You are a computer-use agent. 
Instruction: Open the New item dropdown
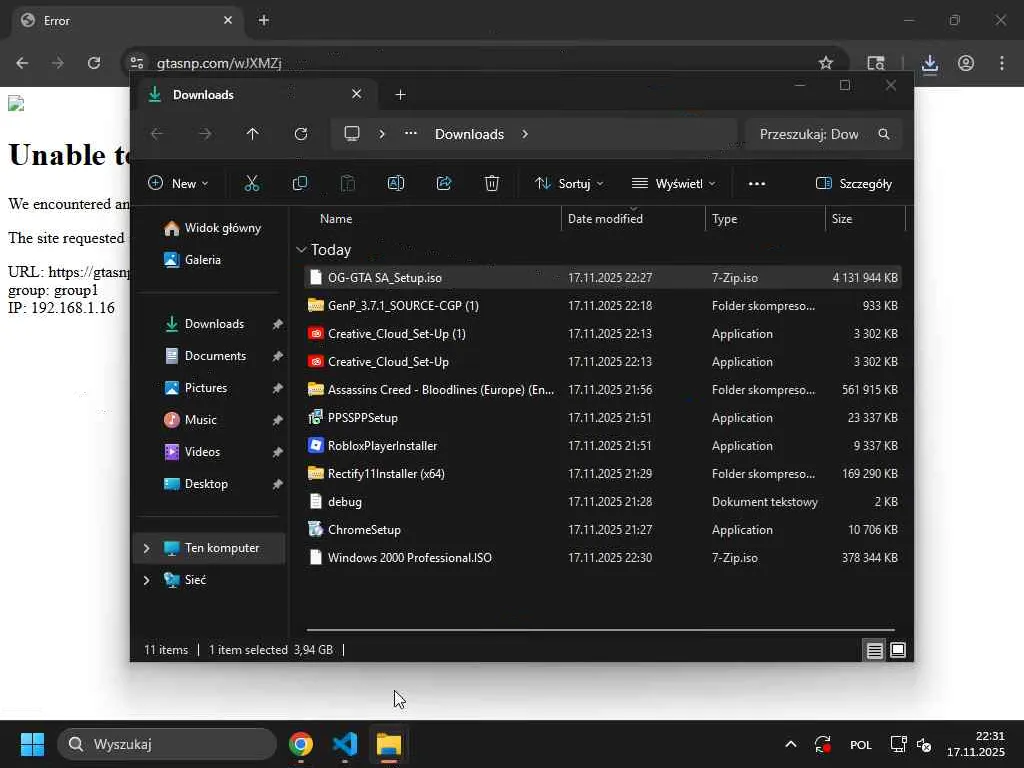tap(178, 183)
